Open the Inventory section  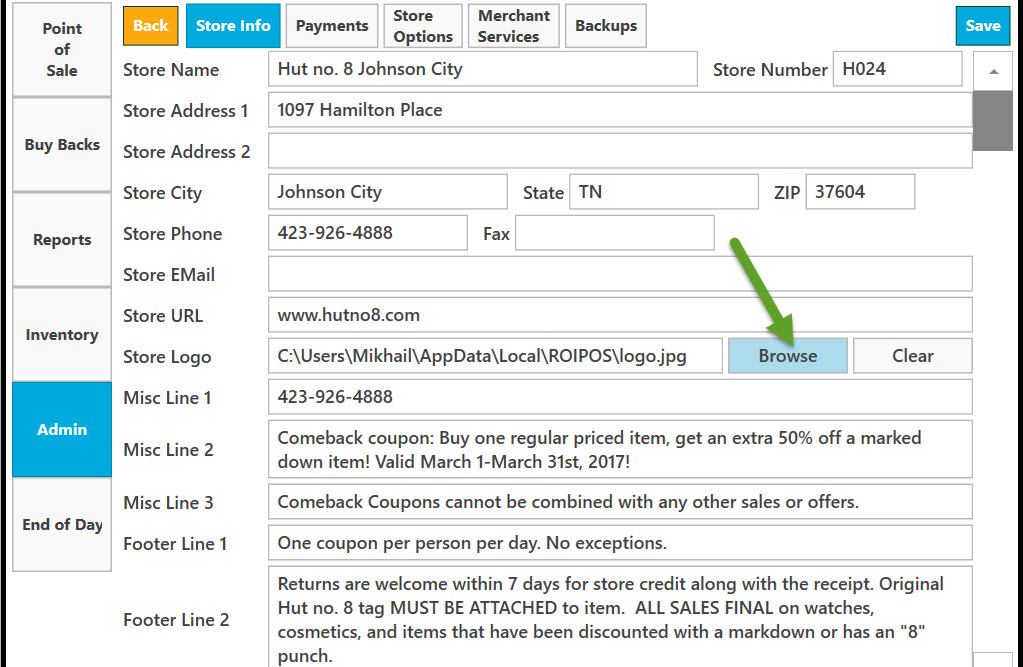tap(62, 335)
